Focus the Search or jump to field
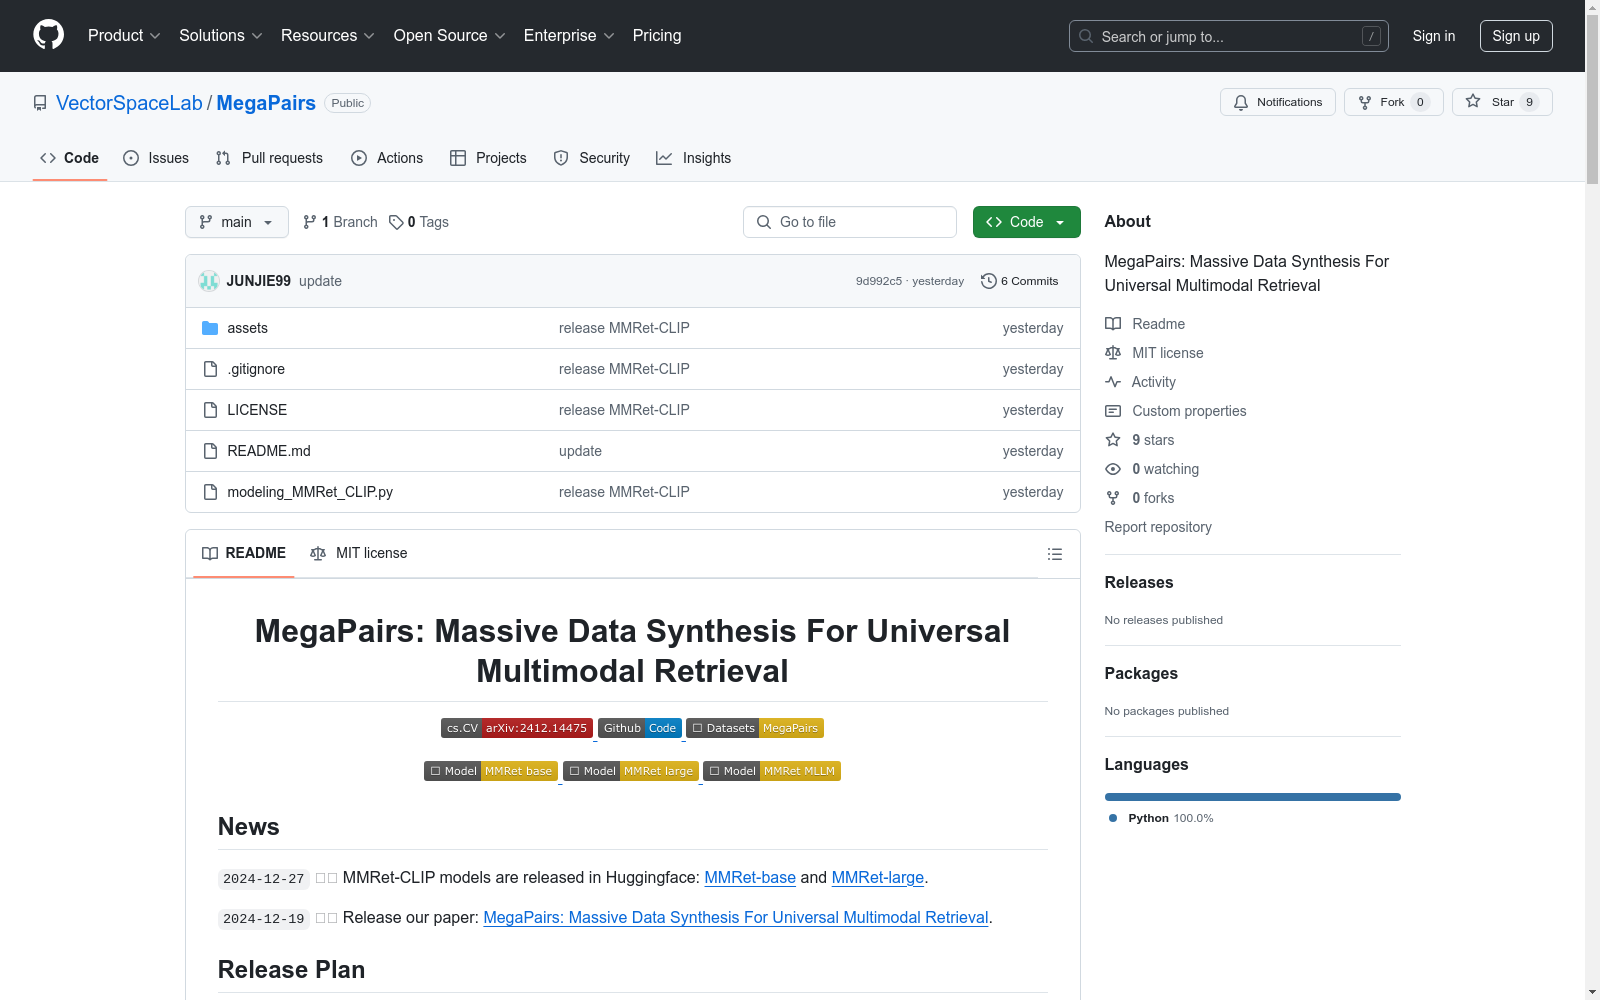This screenshot has width=1600, height=1000. pos(1229,36)
